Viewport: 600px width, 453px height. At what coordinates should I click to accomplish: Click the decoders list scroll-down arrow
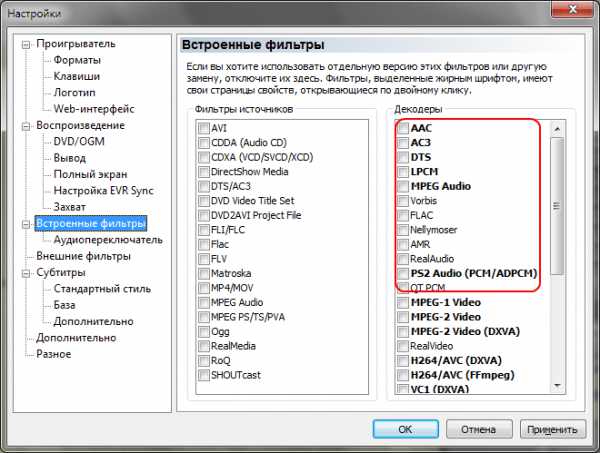(557, 385)
